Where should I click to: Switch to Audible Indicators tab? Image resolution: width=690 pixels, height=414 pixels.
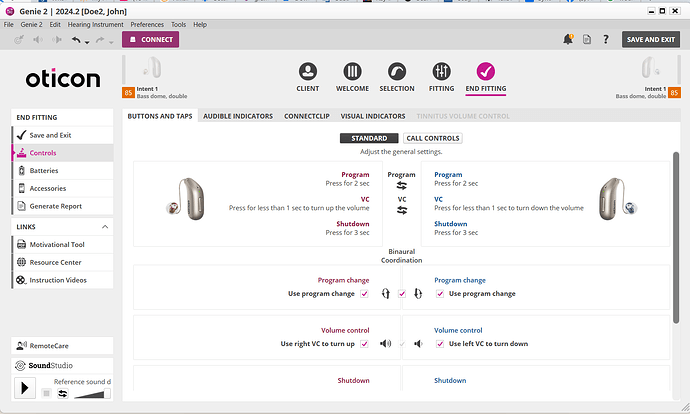coord(238,116)
